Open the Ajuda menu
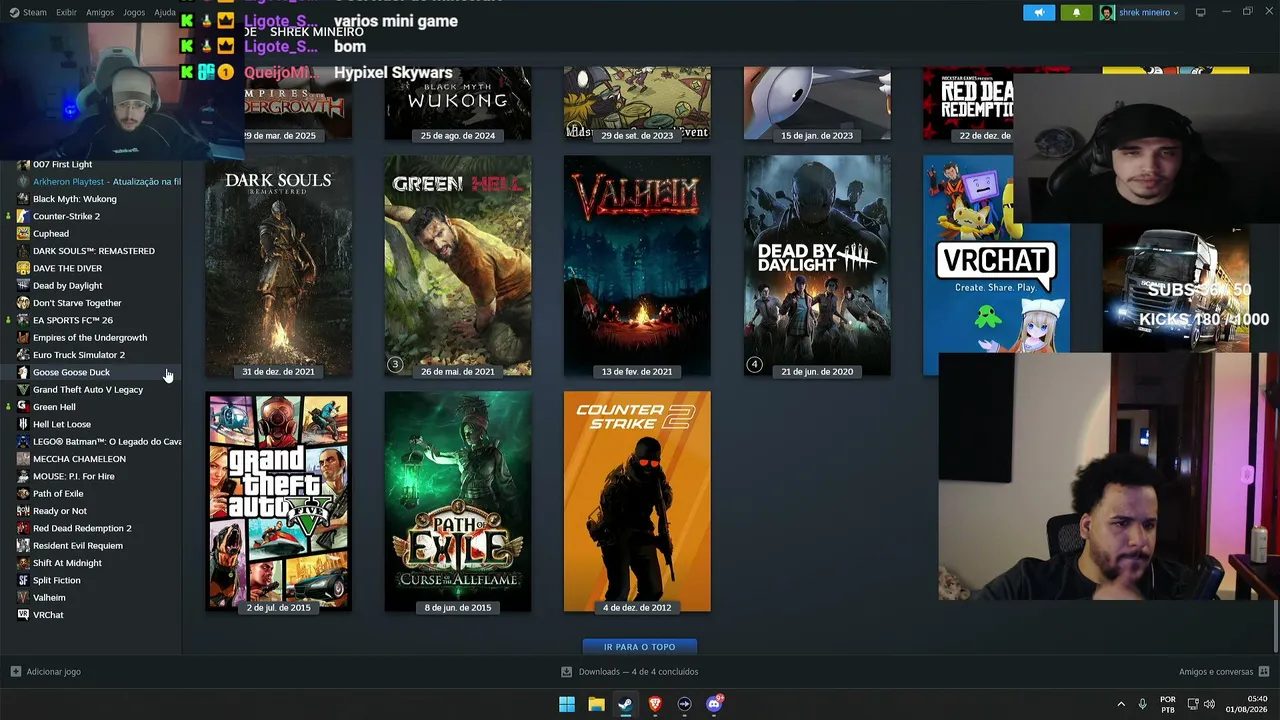1280x720 pixels. point(165,13)
